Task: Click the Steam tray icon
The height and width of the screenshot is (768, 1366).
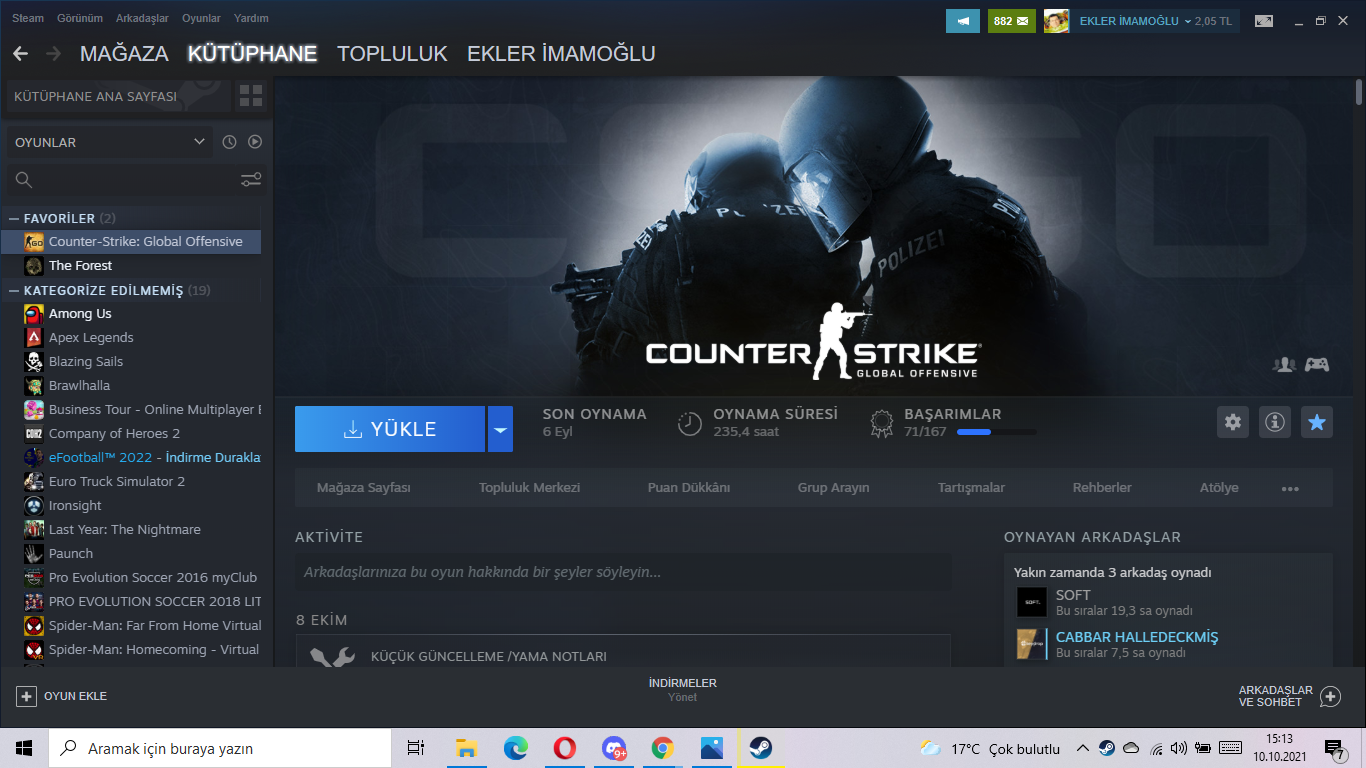Action: [1107, 748]
